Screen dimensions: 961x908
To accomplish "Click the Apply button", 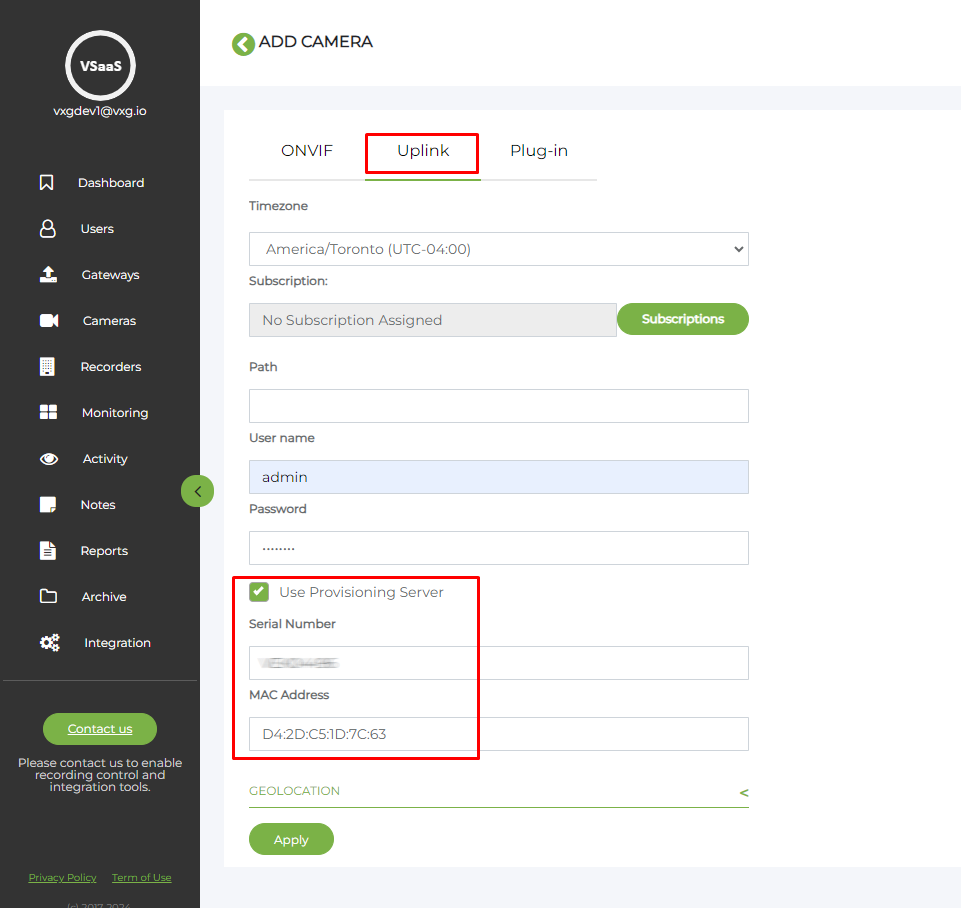I will point(291,840).
